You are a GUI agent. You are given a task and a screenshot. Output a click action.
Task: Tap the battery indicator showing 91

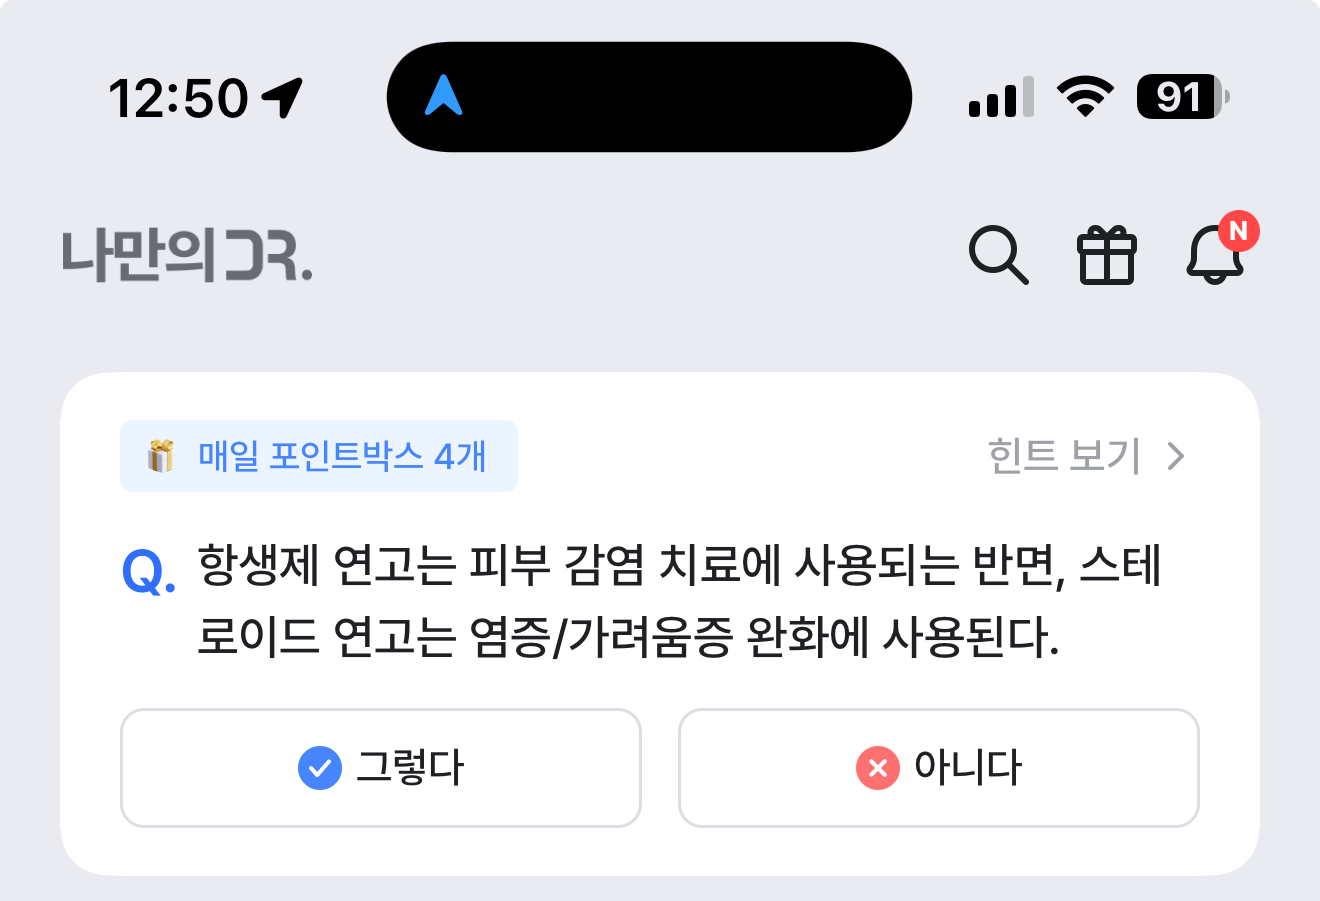click(1183, 97)
